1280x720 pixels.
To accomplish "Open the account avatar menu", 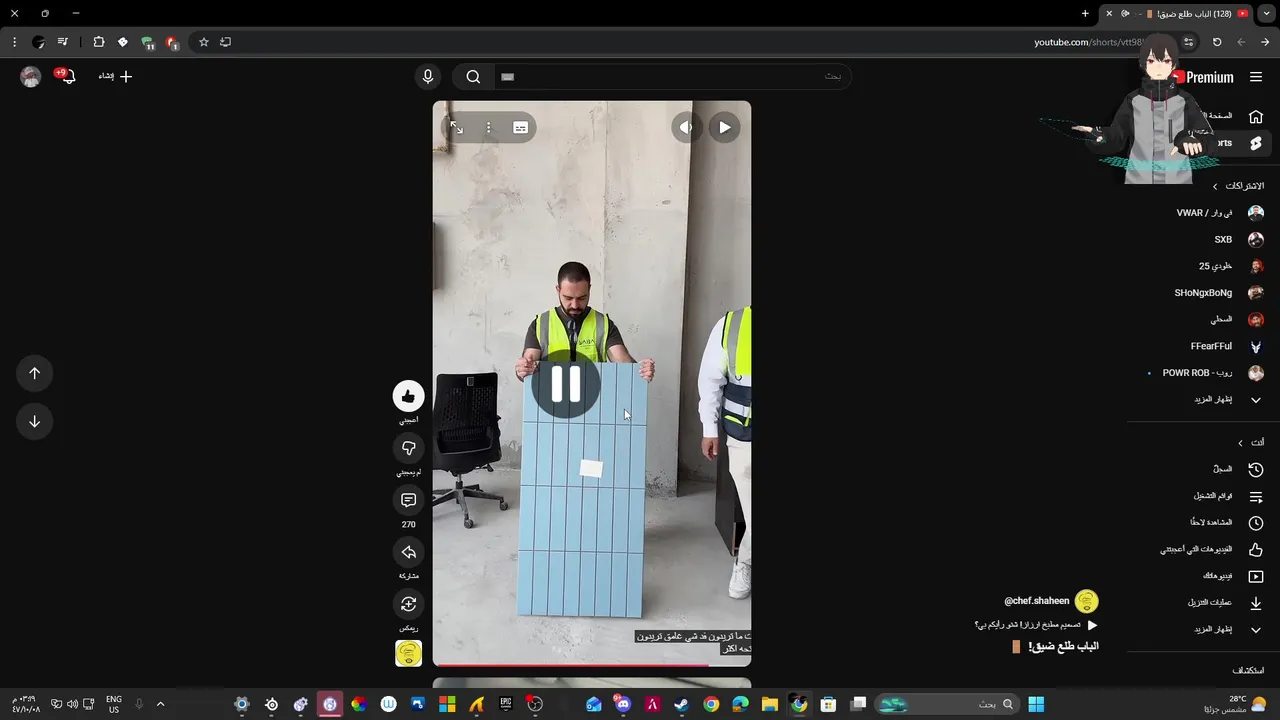I will point(30,77).
